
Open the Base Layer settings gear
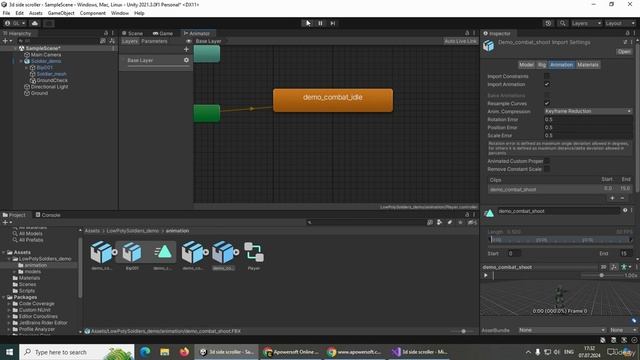click(x=186, y=60)
